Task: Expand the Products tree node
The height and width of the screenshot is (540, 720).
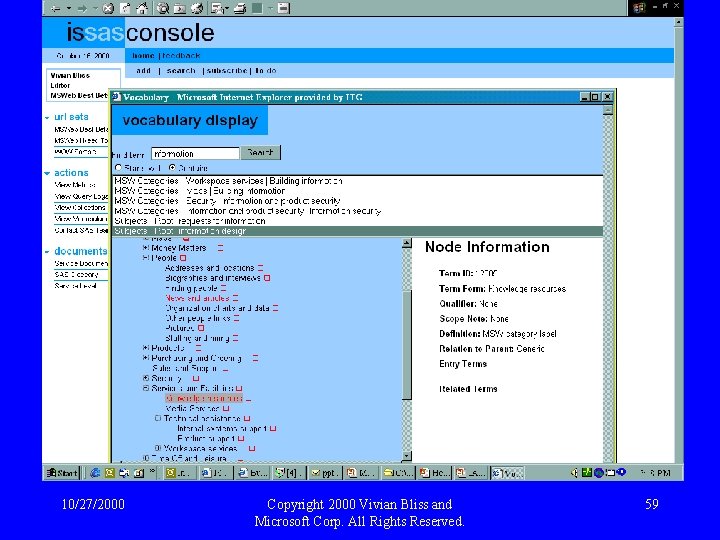Action: (146, 348)
